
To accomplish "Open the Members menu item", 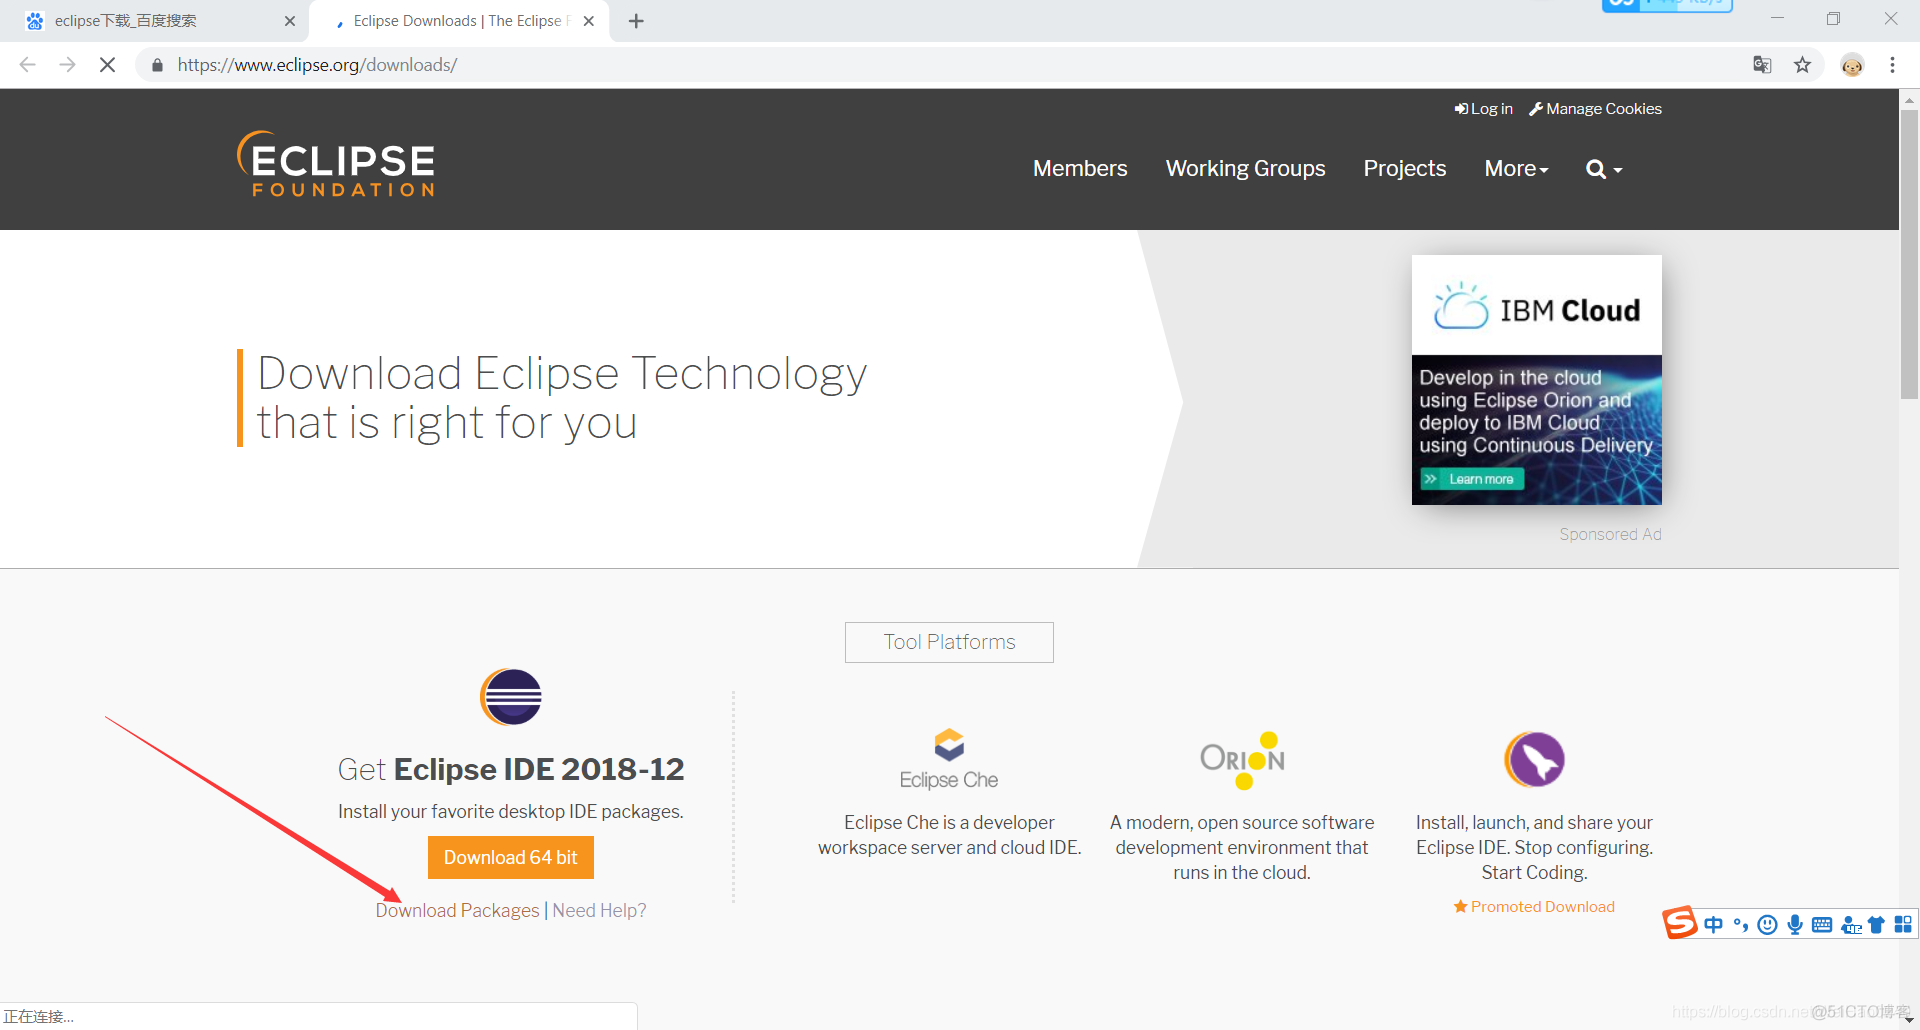I will pyautogui.click(x=1080, y=169).
